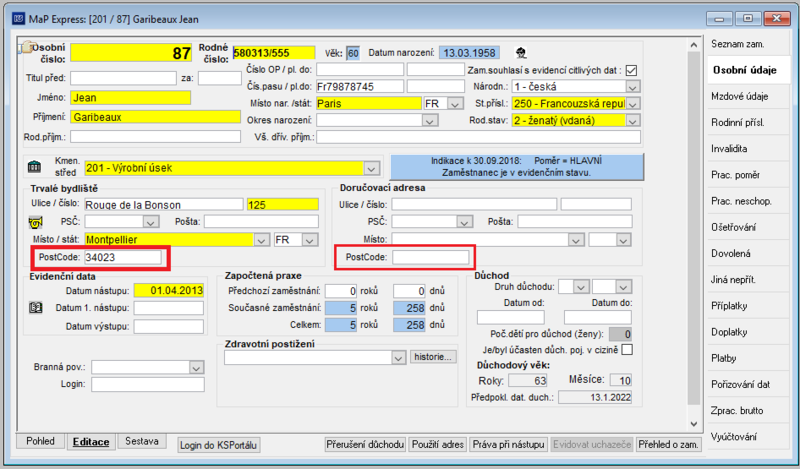Click the figure icon next to Datum narození
The image size is (800, 469).
(x=521, y=53)
